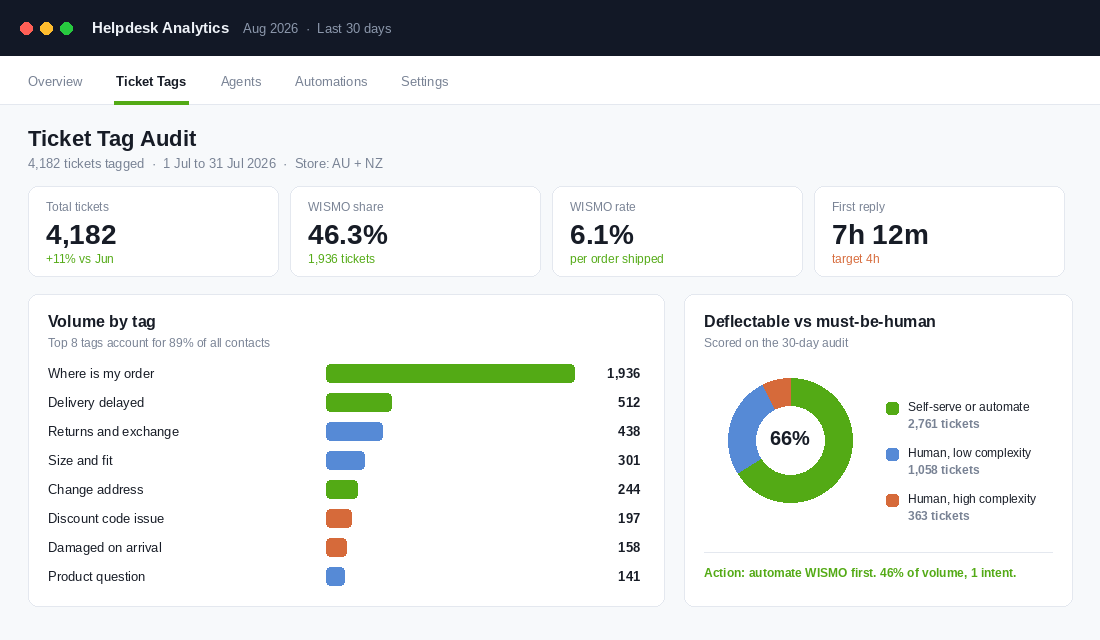Click the green maximize window button
Image resolution: width=1100 pixels, height=640 pixels.
click(67, 28)
